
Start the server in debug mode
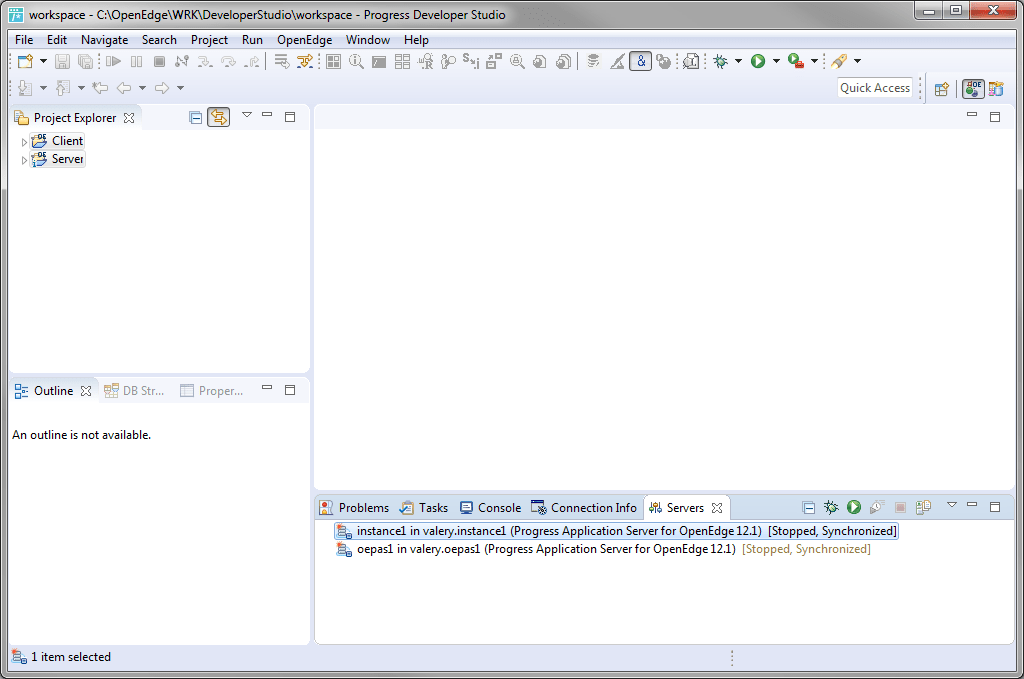click(x=831, y=507)
